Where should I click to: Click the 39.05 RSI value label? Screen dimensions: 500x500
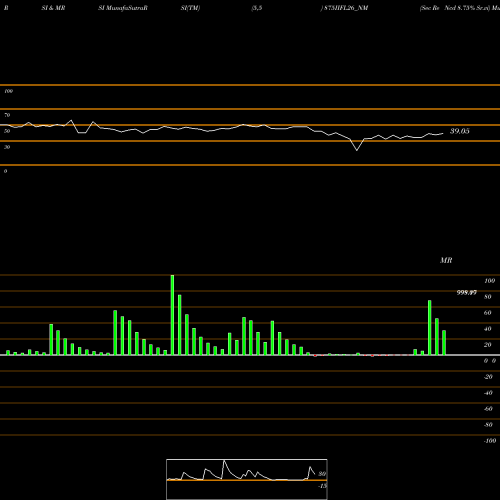[460, 131]
